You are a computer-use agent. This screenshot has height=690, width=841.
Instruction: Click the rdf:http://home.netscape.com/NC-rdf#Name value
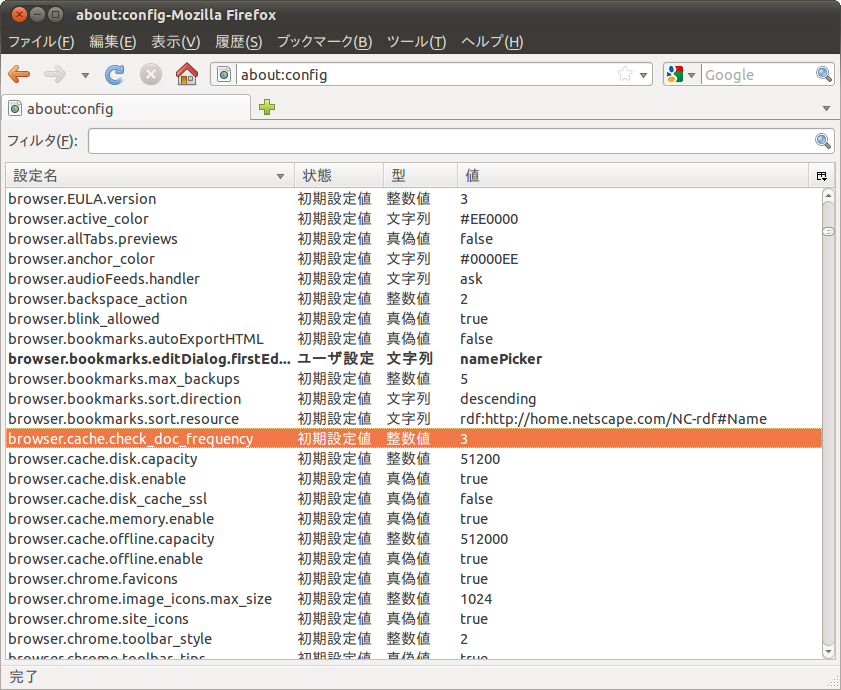(613, 419)
